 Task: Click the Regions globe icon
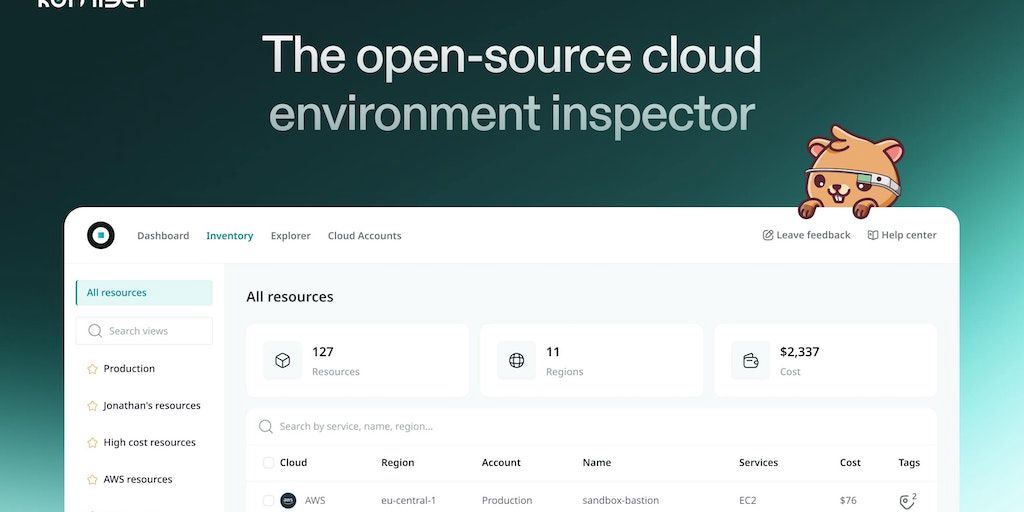pyautogui.click(x=517, y=360)
